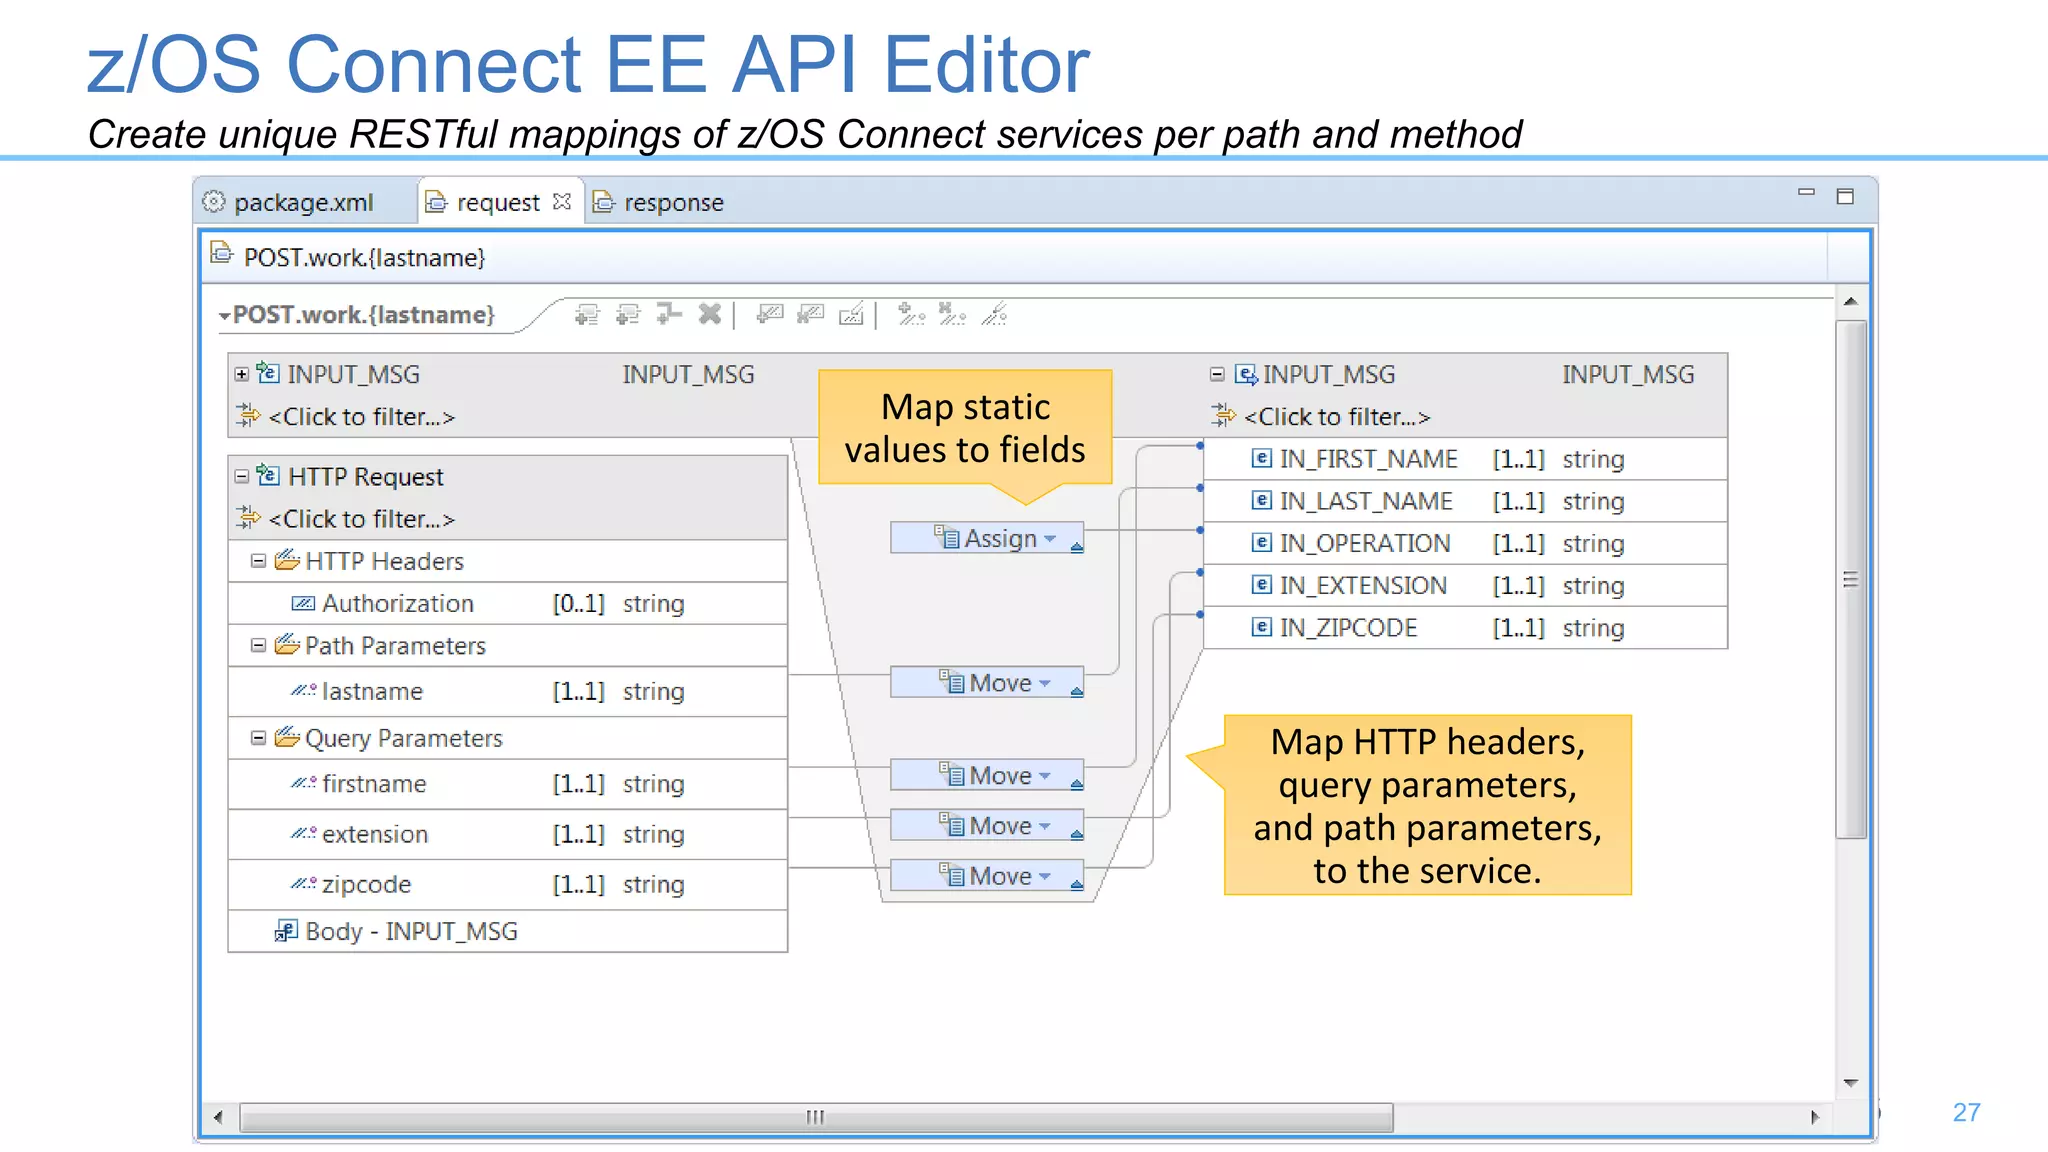This screenshot has height=1152, width=2048.
Task: Click the Assign transform's small corner triangle
Action: click(x=1076, y=546)
